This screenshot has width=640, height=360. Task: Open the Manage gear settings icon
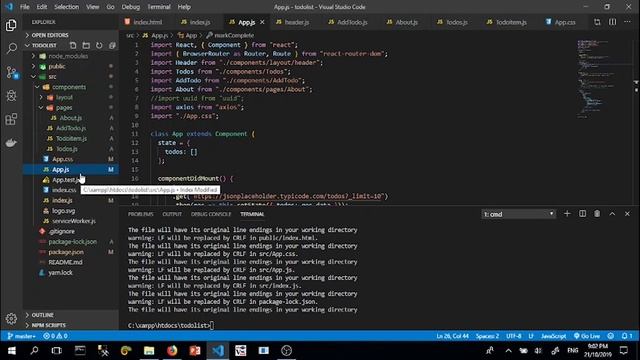coord(11,318)
